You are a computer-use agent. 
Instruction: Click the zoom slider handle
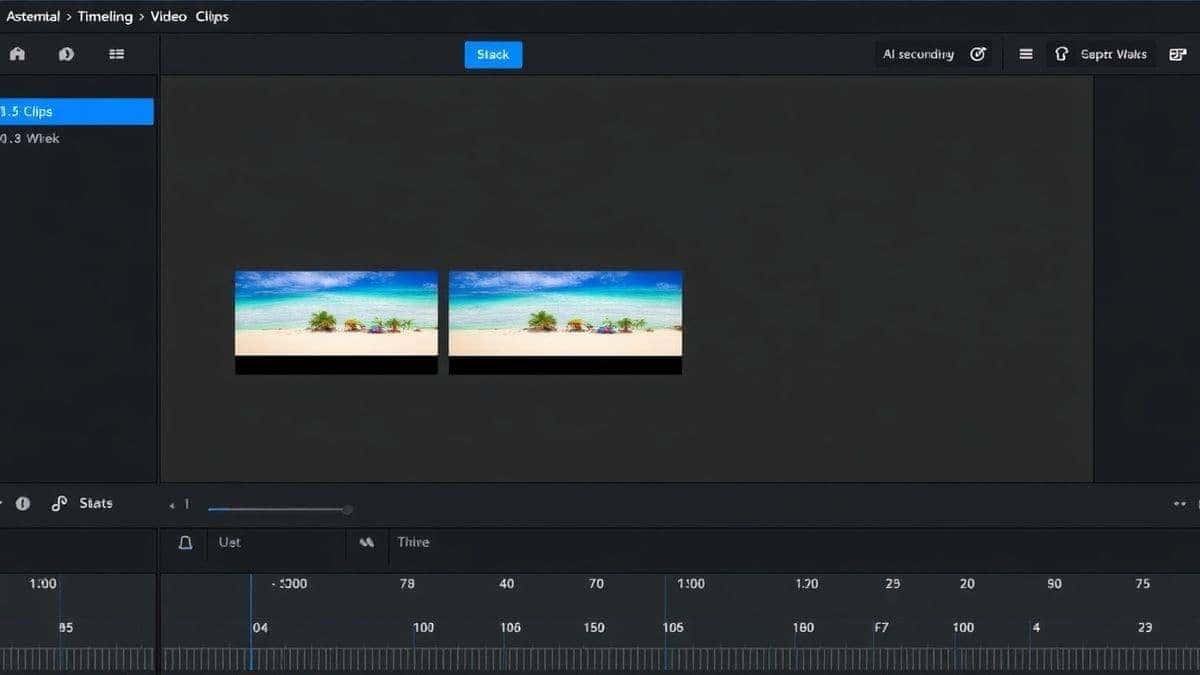pos(347,510)
